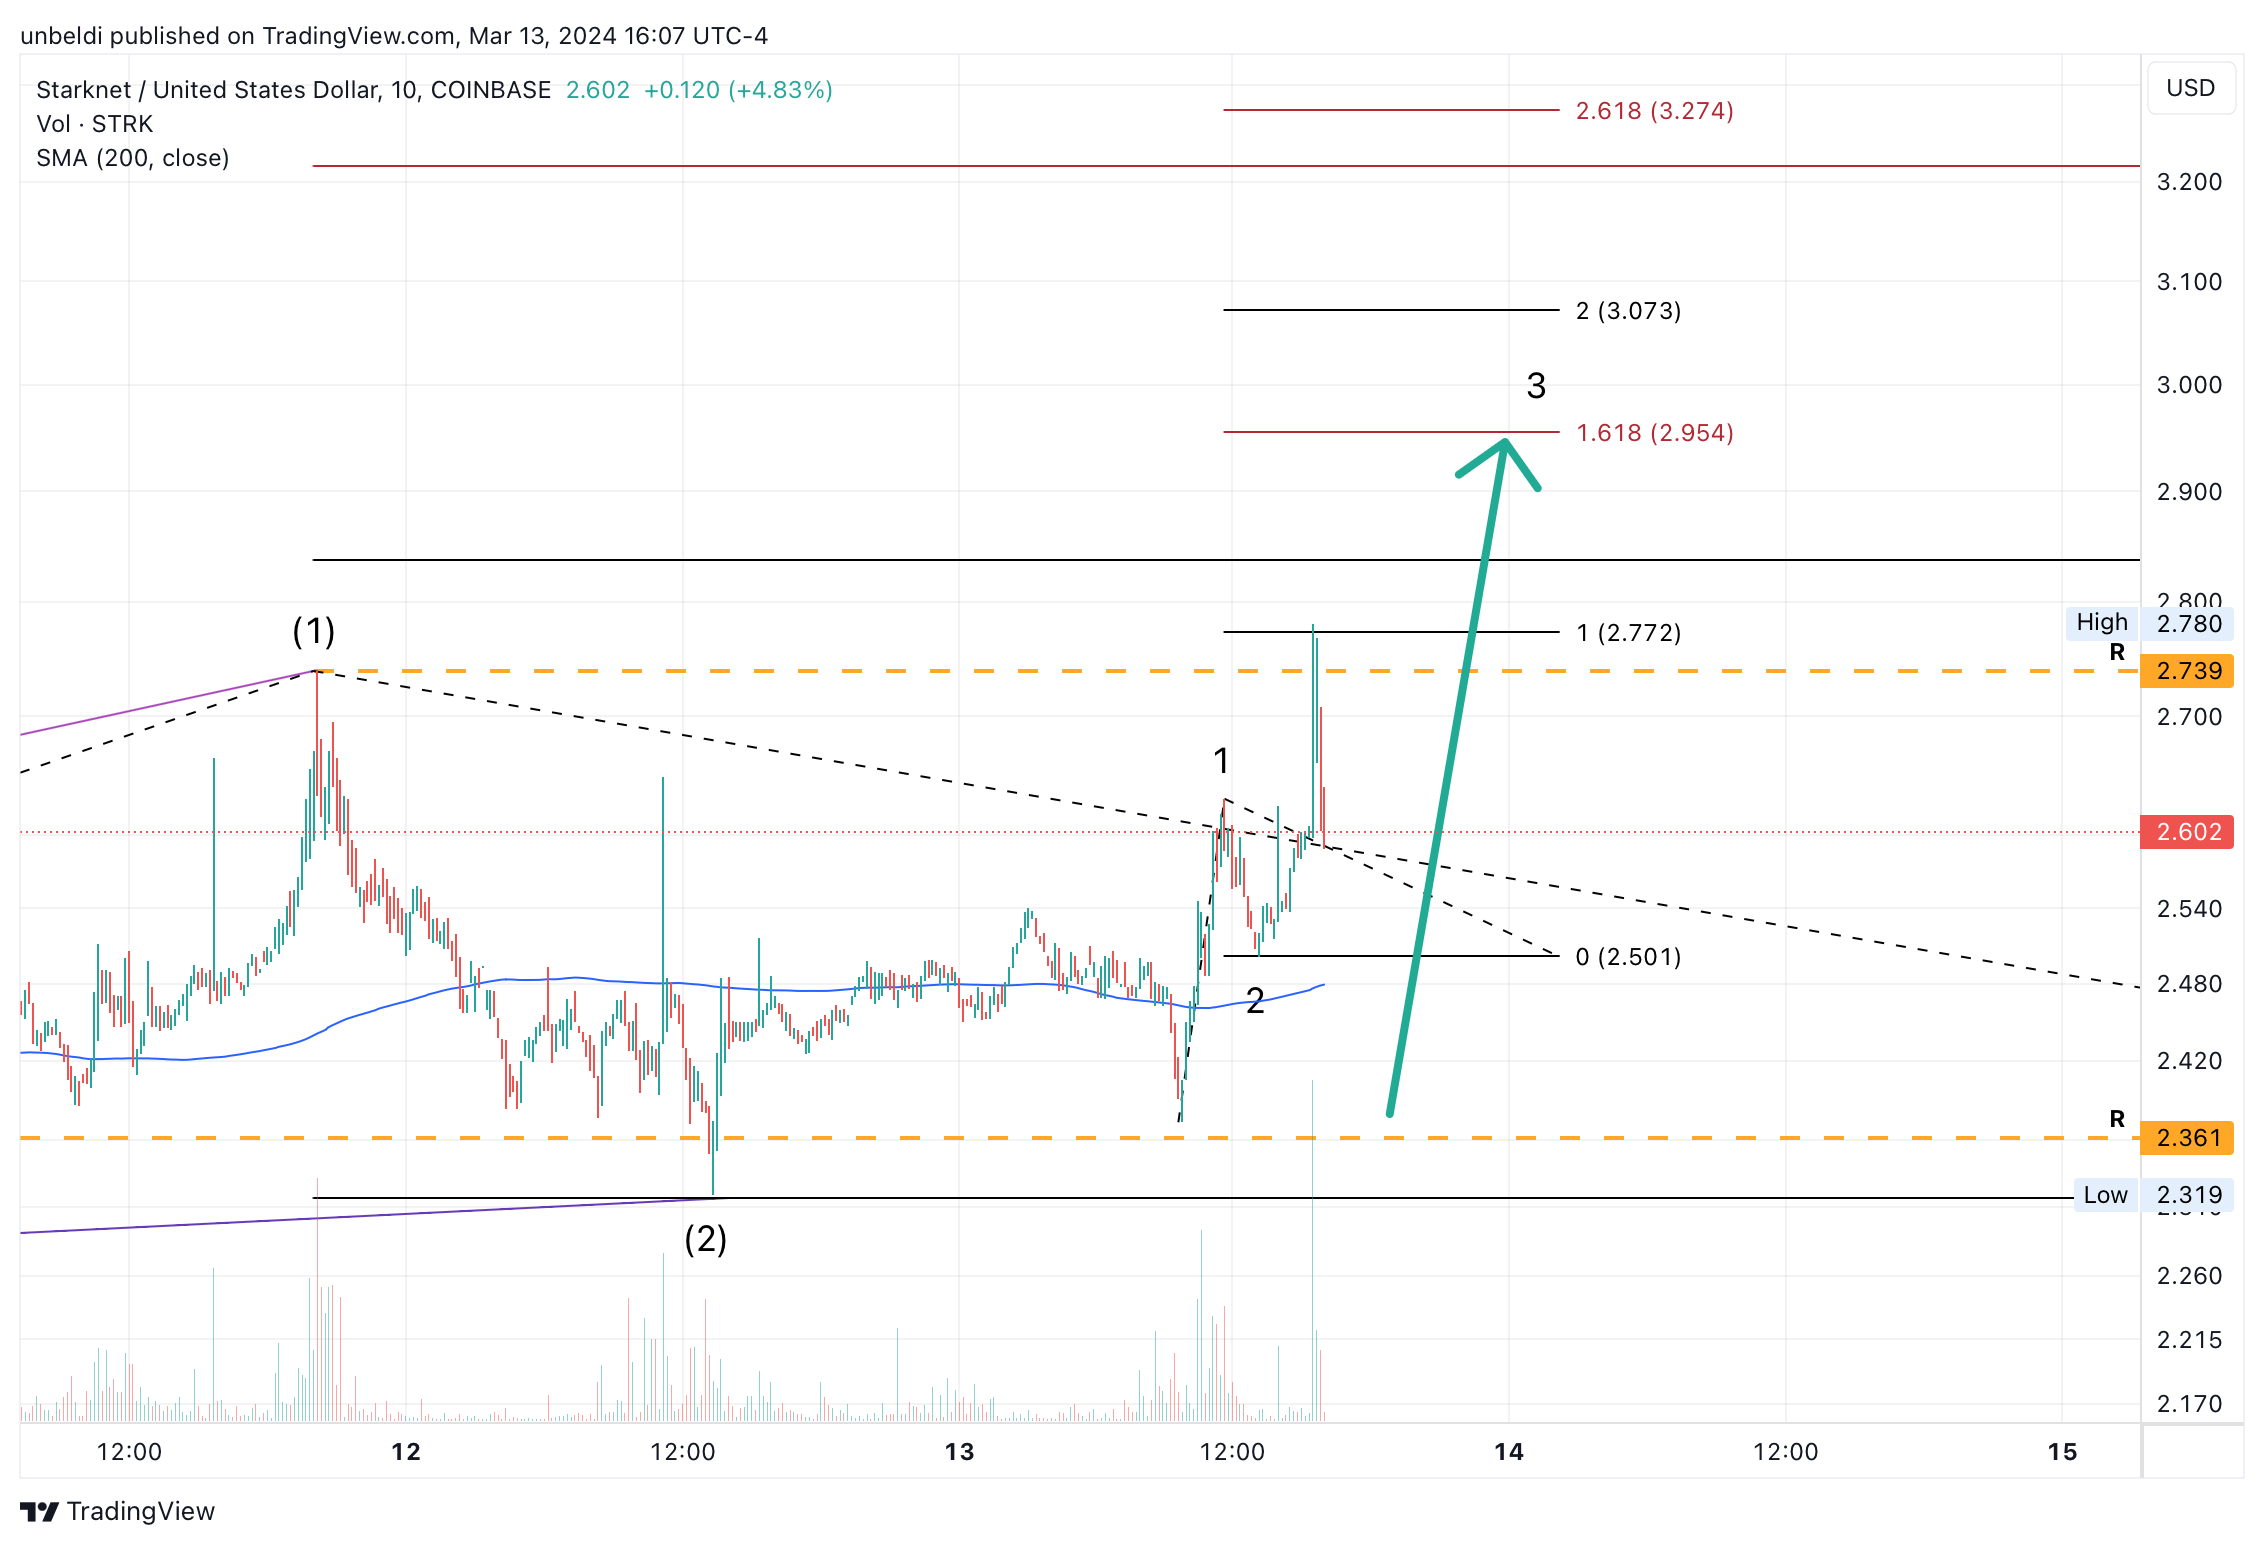Click the green 2.602 price in header
The width and height of the screenshot is (2264, 1548).
[598, 90]
